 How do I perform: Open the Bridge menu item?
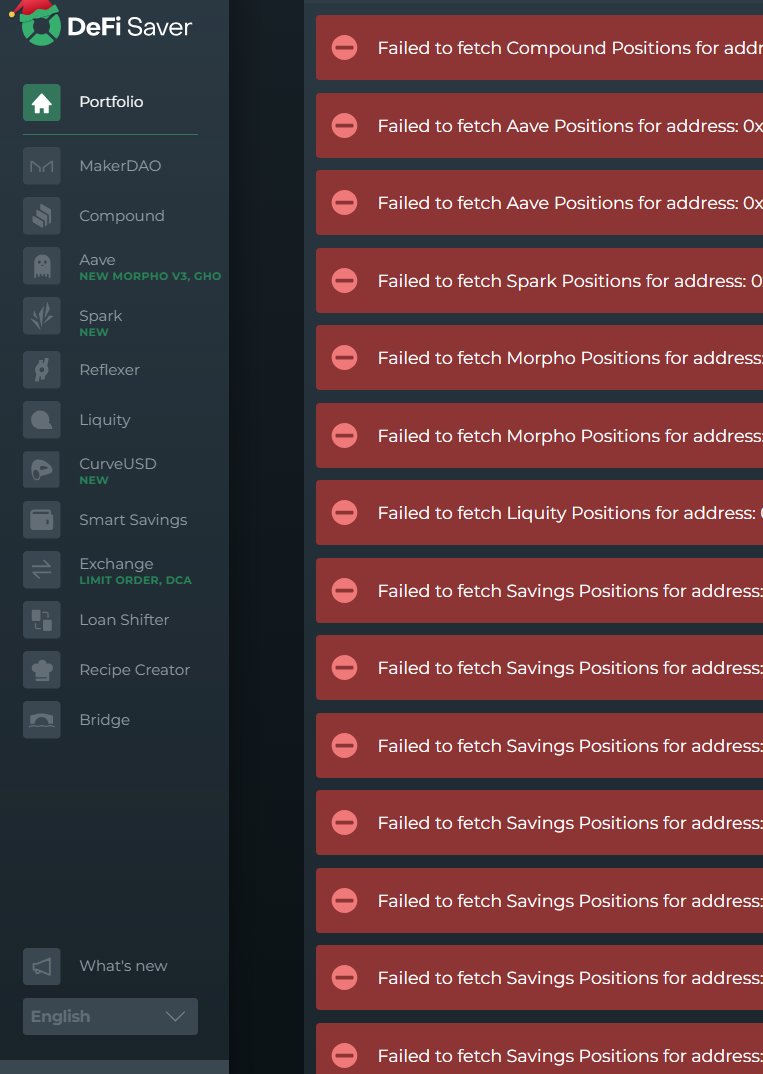click(104, 720)
